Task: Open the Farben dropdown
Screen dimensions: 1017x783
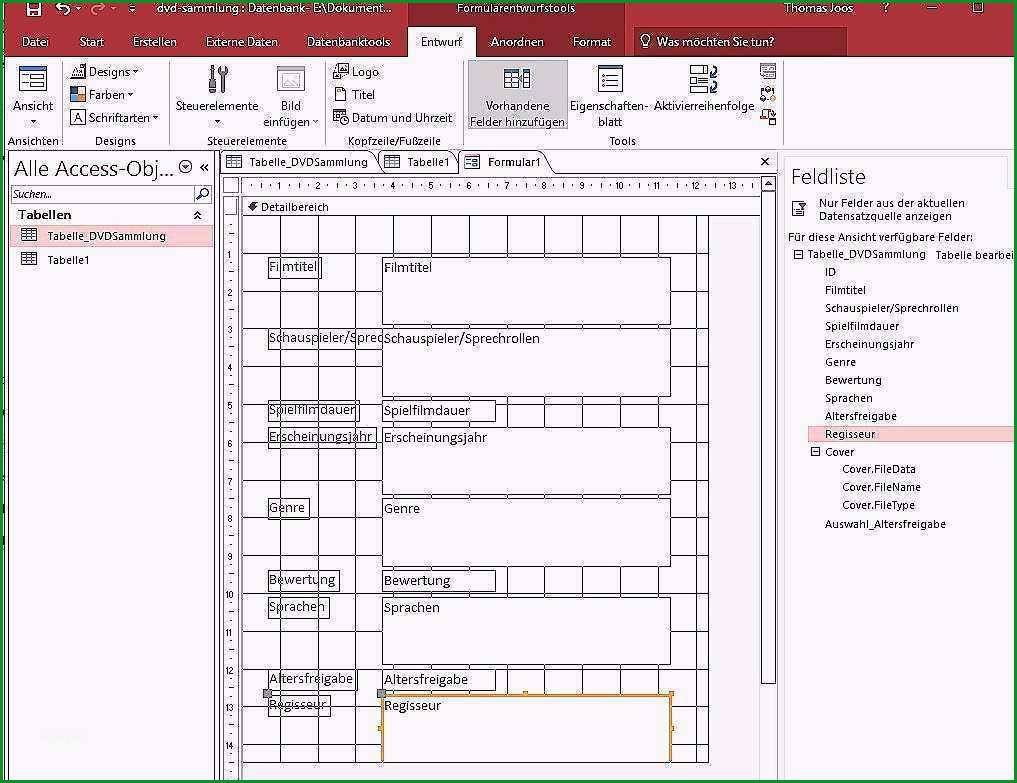Action: coord(102,95)
